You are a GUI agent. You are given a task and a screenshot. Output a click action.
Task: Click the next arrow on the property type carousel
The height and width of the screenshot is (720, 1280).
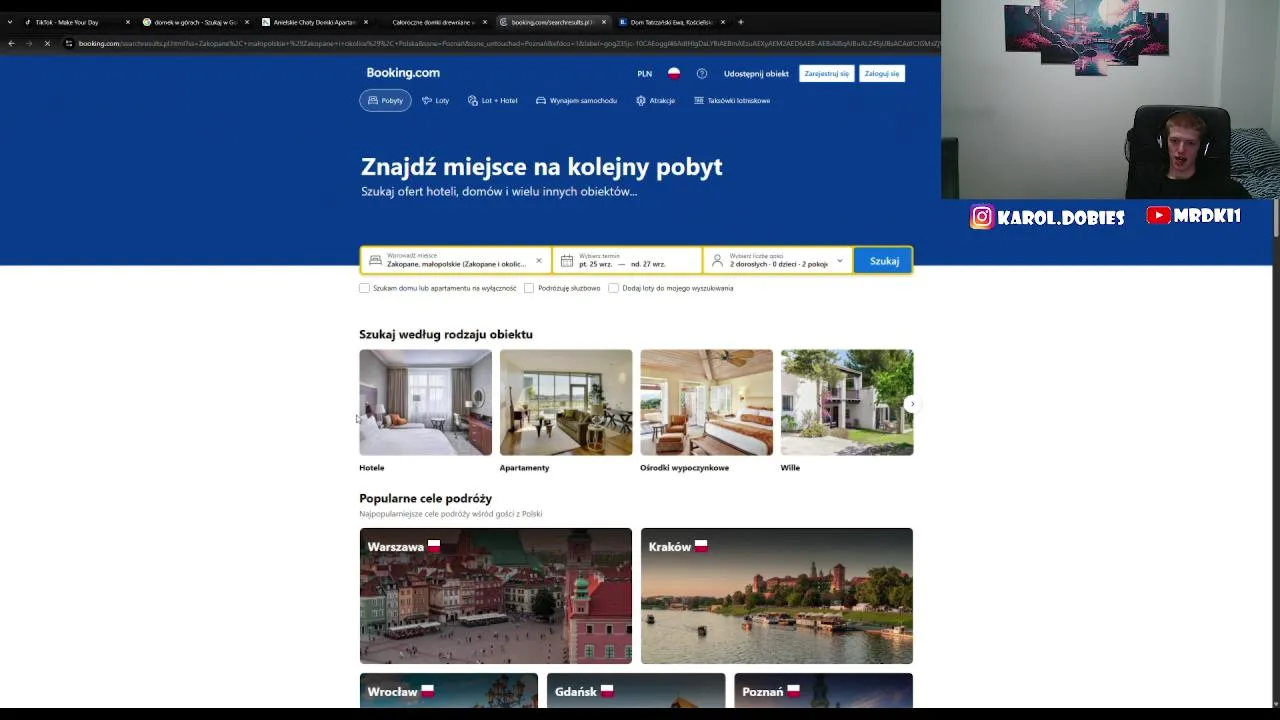tap(911, 404)
